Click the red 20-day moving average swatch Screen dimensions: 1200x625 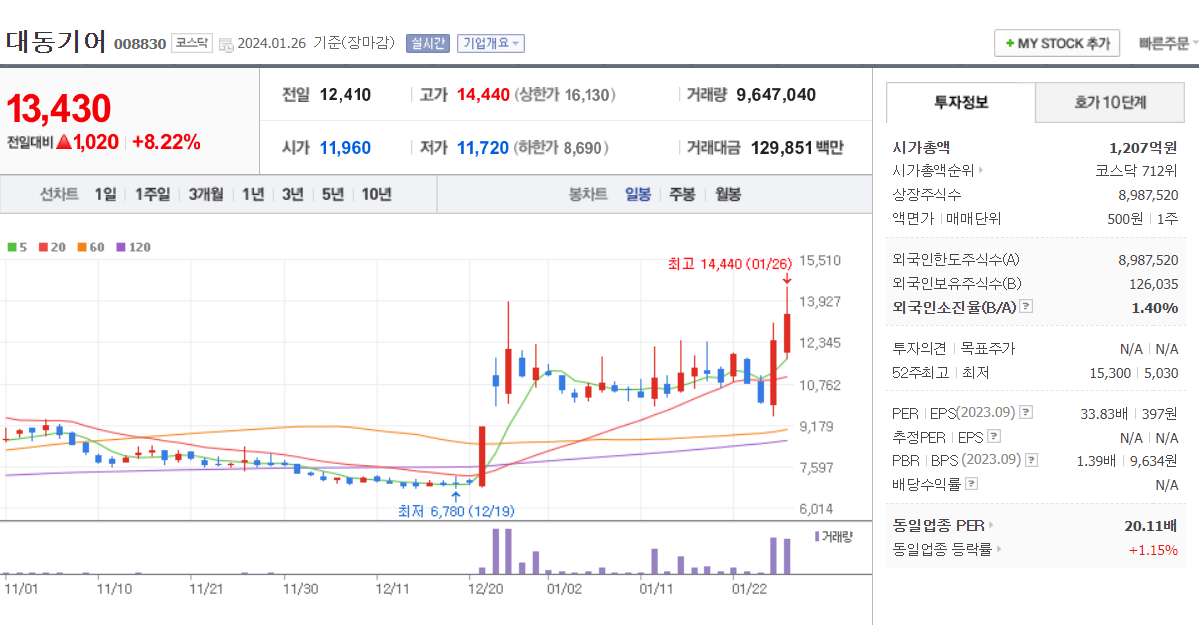[43, 246]
